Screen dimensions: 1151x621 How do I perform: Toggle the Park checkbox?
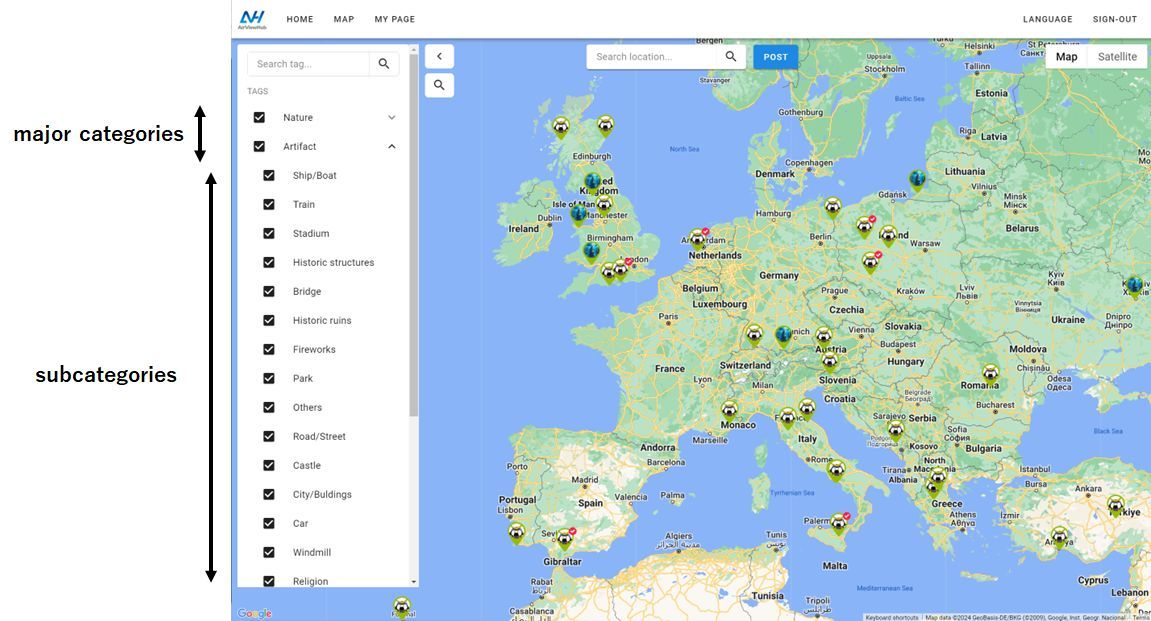coord(269,378)
